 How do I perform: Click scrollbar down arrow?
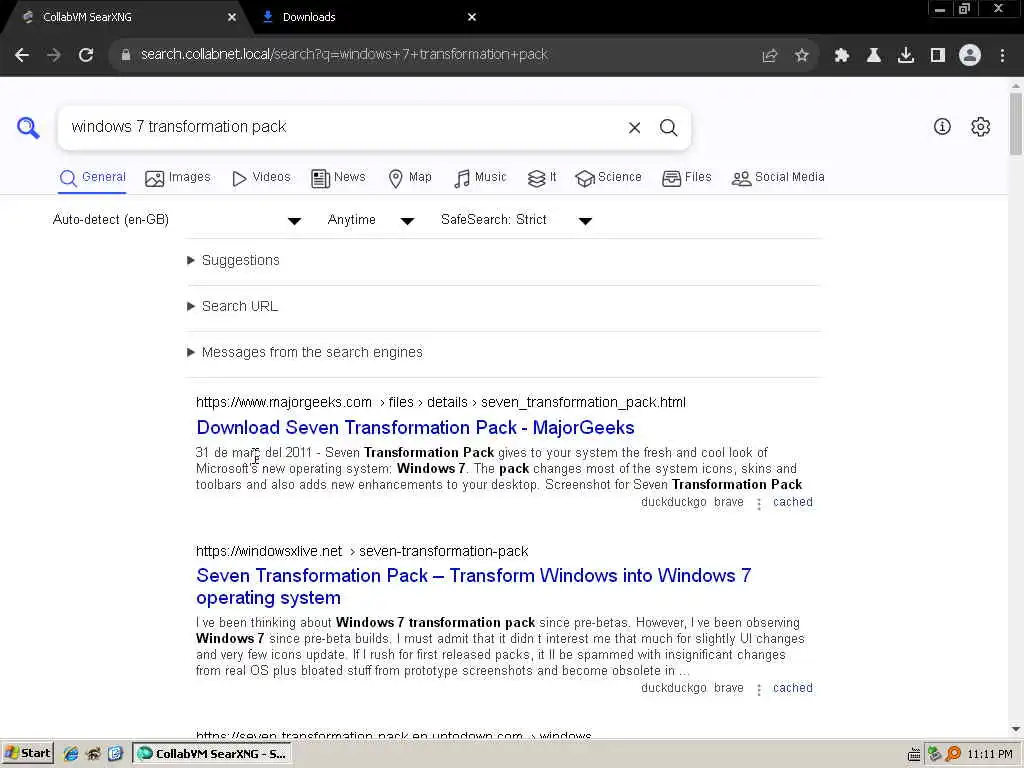pos(1016,729)
